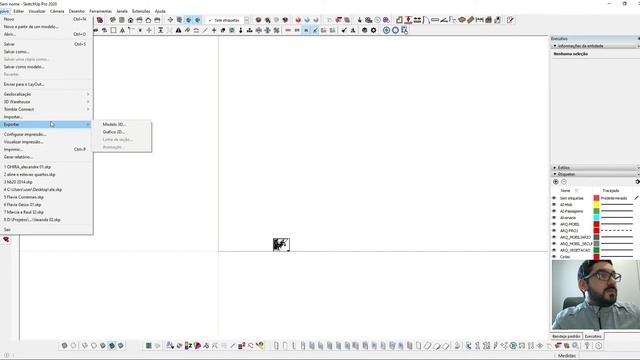The width and height of the screenshot is (640, 360).
Task: Open the Extensões menu
Action: coord(141,11)
